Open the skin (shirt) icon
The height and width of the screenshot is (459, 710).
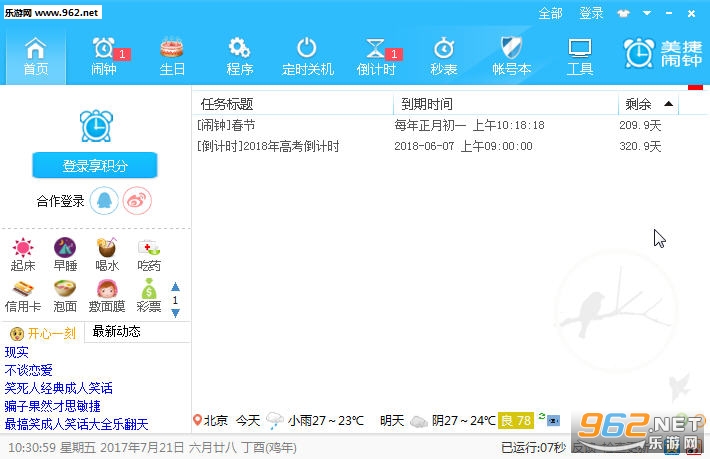click(624, 14)
